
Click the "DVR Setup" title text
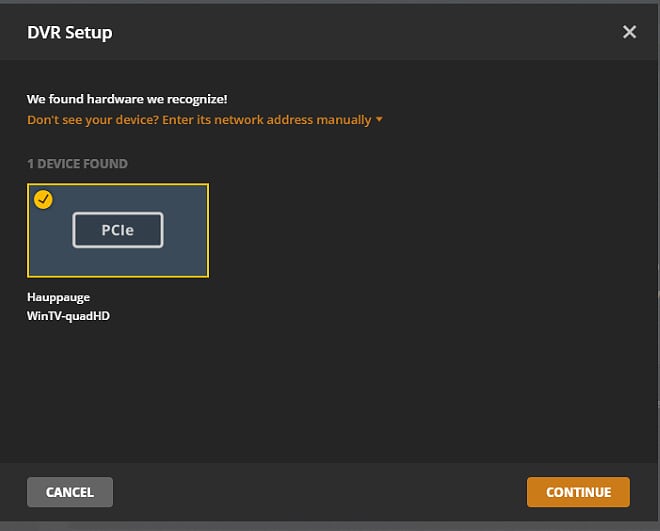point(69,33)
